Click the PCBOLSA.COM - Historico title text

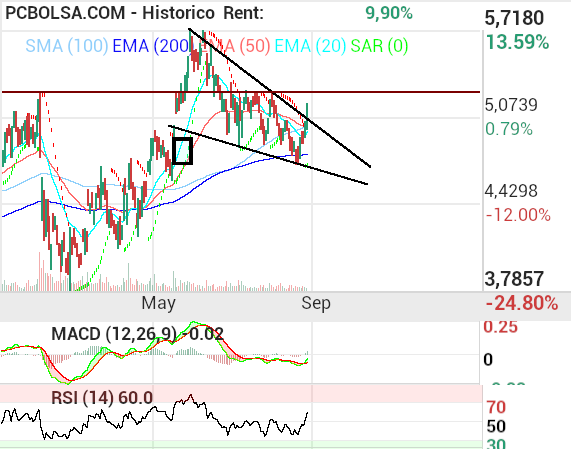pos(110,13)
